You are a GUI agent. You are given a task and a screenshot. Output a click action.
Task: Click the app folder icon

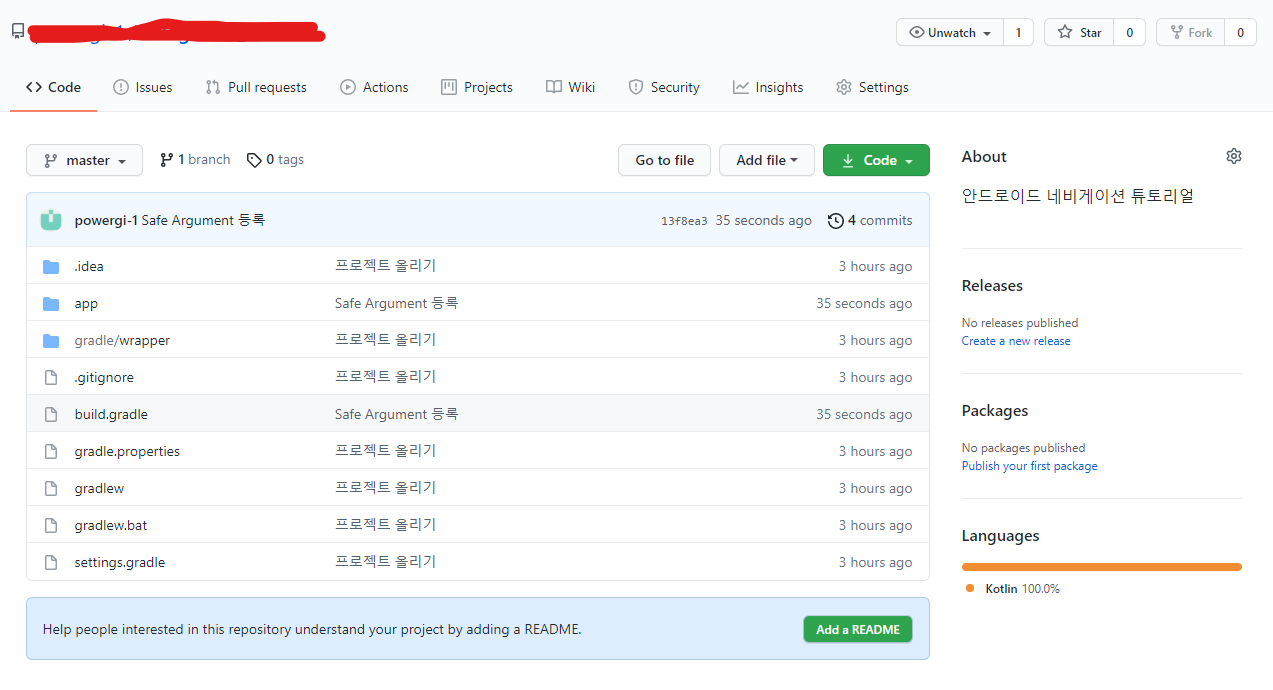(x=51, y=303)
